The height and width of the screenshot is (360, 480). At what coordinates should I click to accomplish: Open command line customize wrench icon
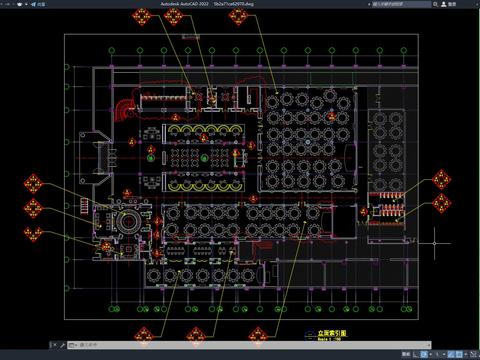click(x=62, y=345)
